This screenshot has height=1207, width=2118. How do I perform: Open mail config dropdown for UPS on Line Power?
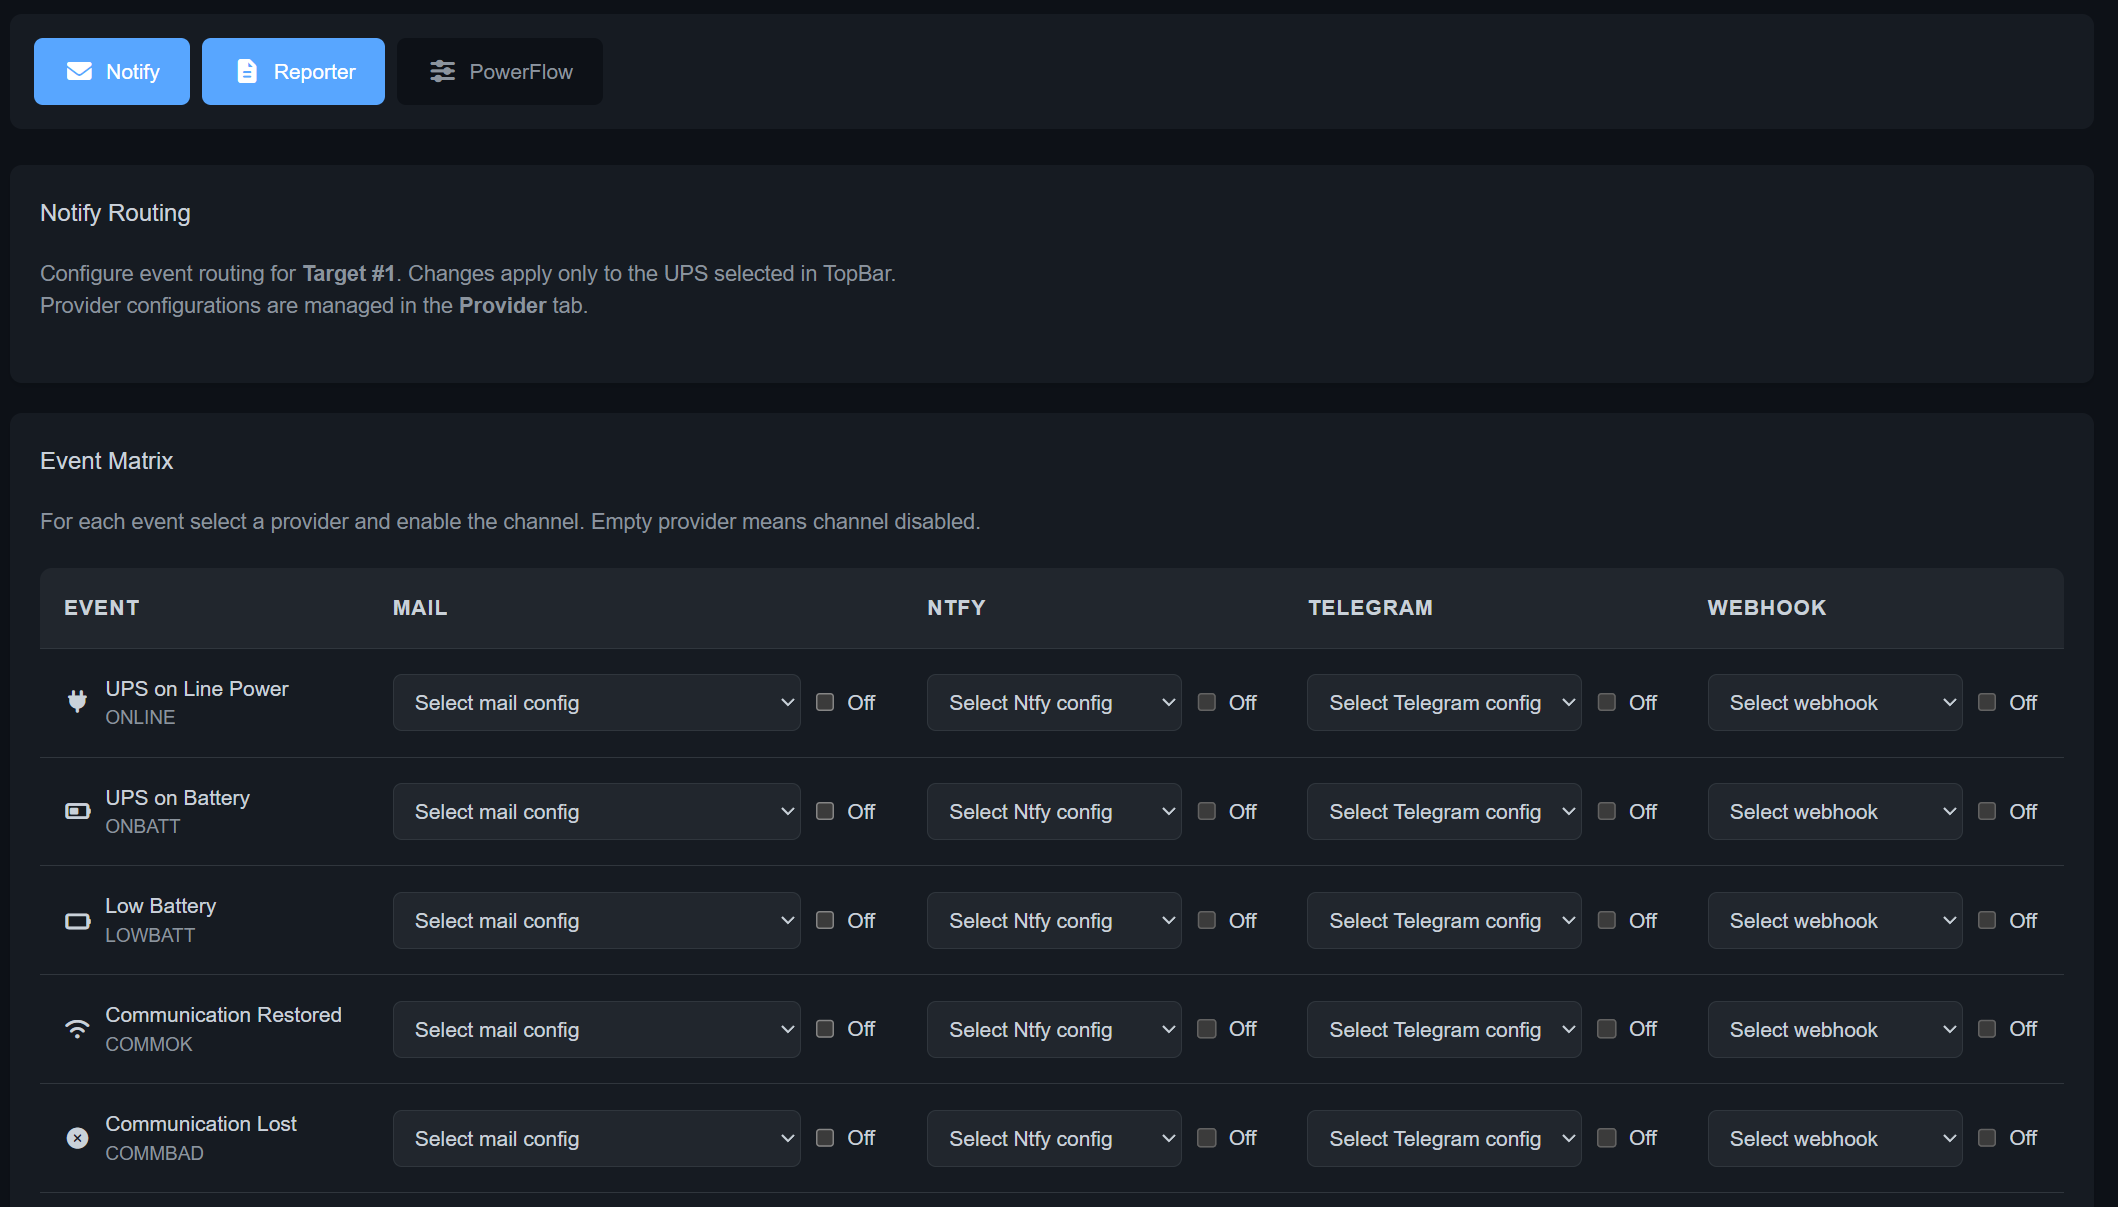[x=596, y=702]
